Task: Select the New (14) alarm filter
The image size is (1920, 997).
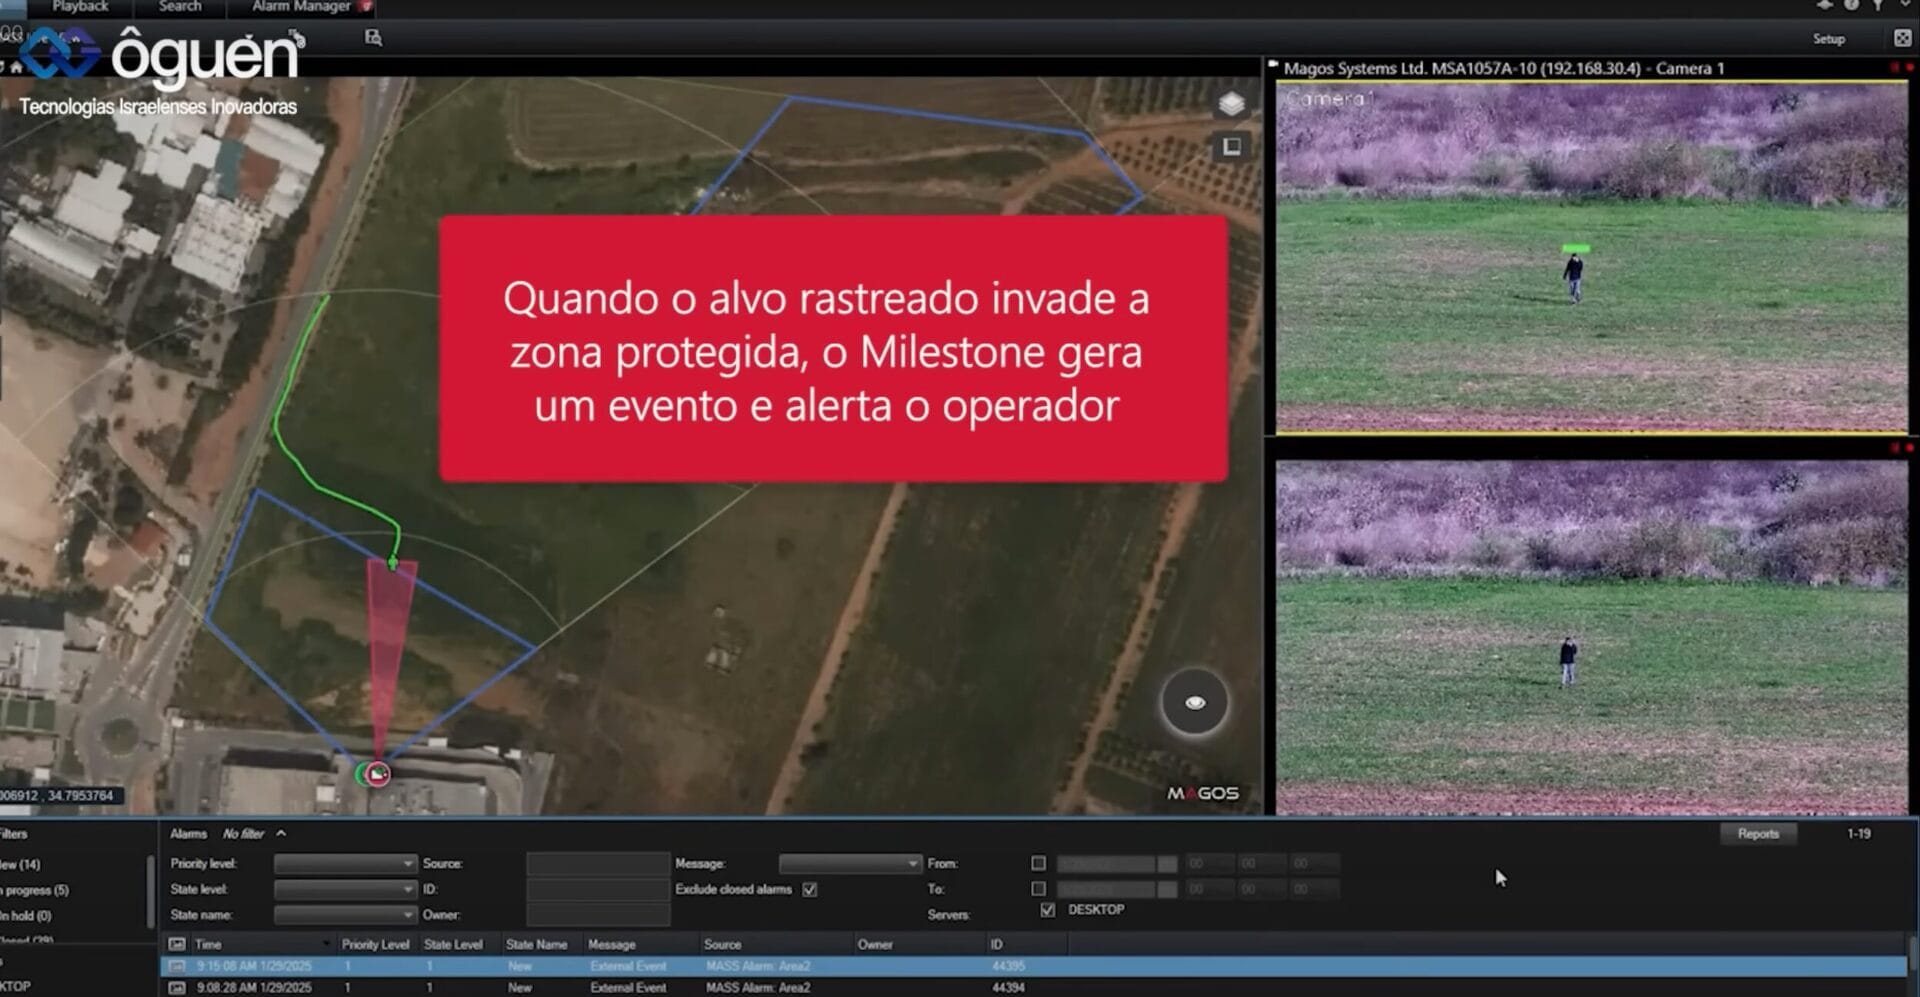Action: click(x=20, y=864)
